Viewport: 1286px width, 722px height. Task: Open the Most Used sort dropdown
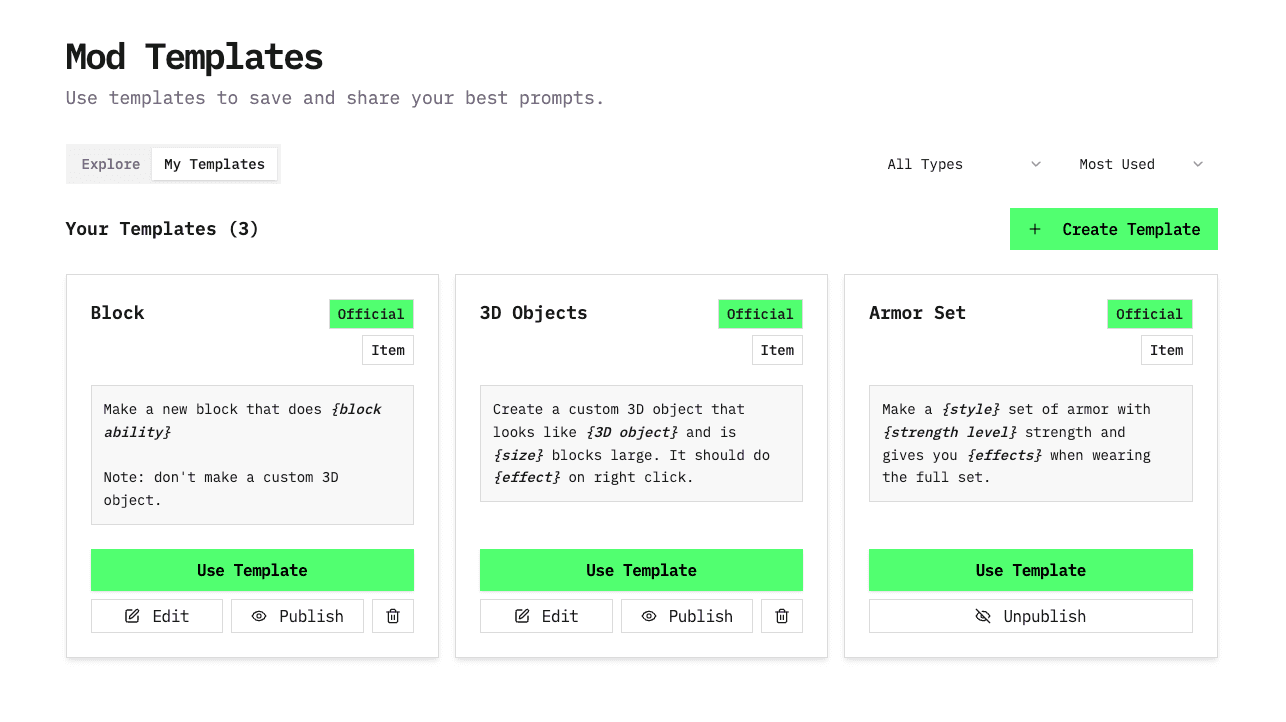[x=1140, y=164]
